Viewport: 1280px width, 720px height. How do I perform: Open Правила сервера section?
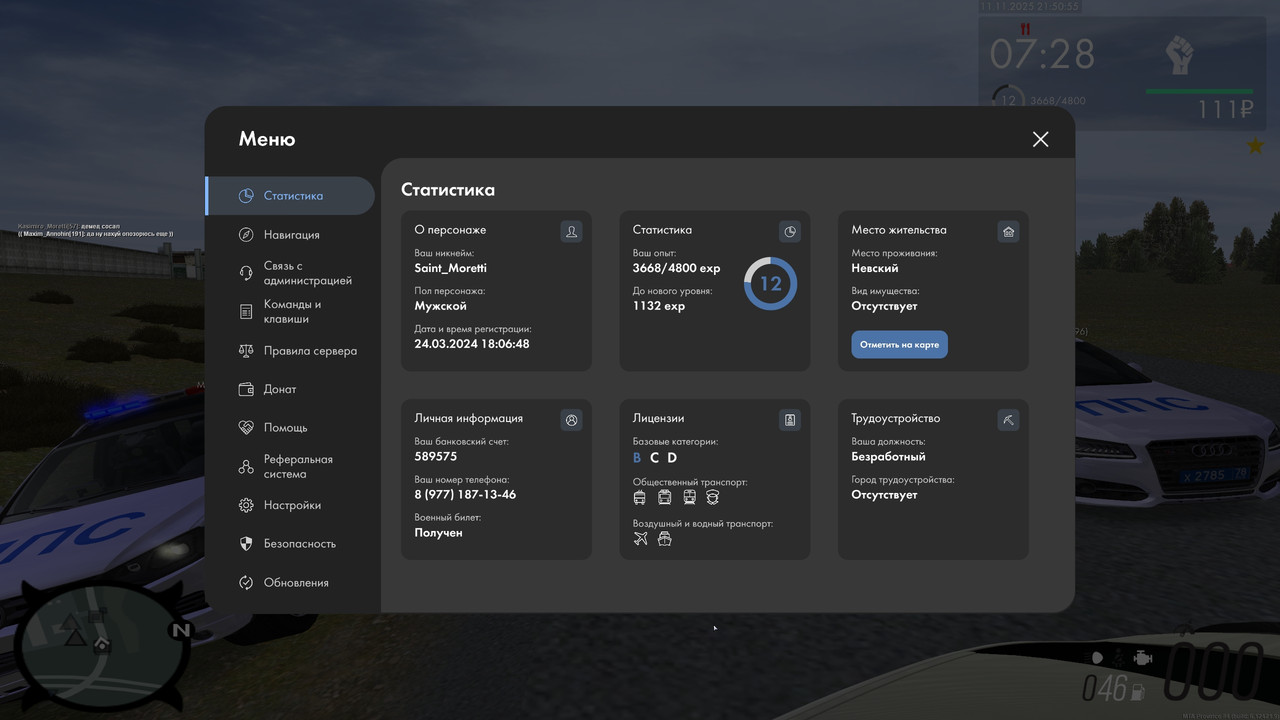tap(290, 351)
